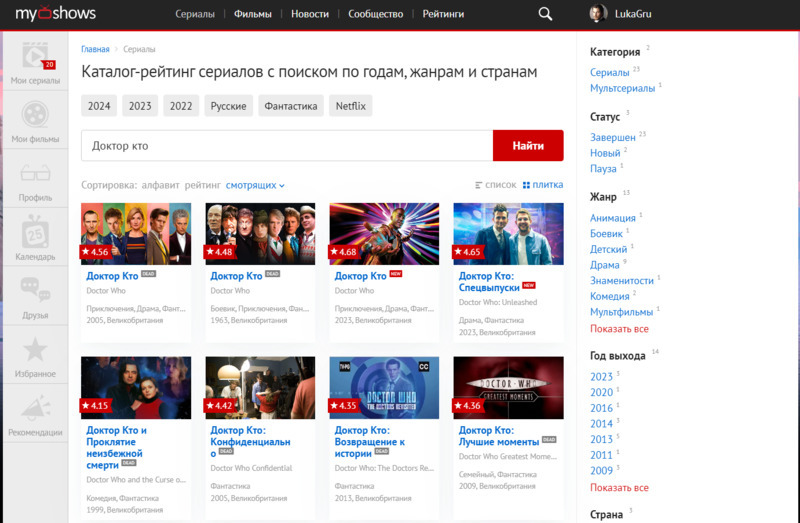The height and width of the screenshot is (523, 800).
Task: Focus the Доктор кто search field
Action: [x=287, y=145]
